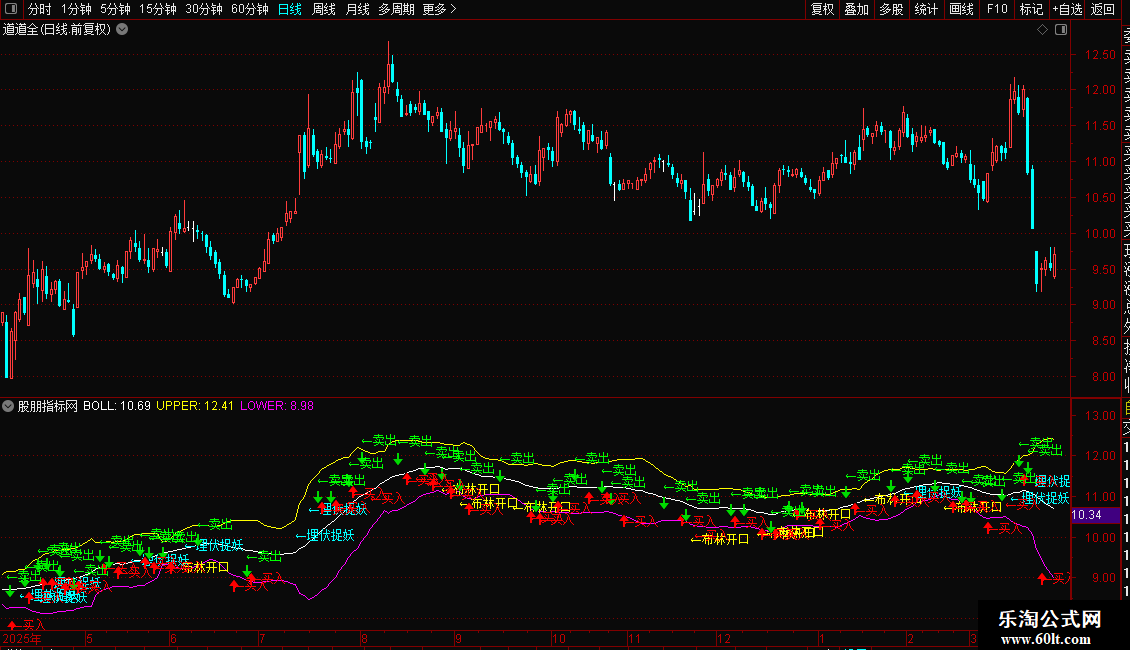Click the 13.00 indicator axis label

pos(1100,416)
